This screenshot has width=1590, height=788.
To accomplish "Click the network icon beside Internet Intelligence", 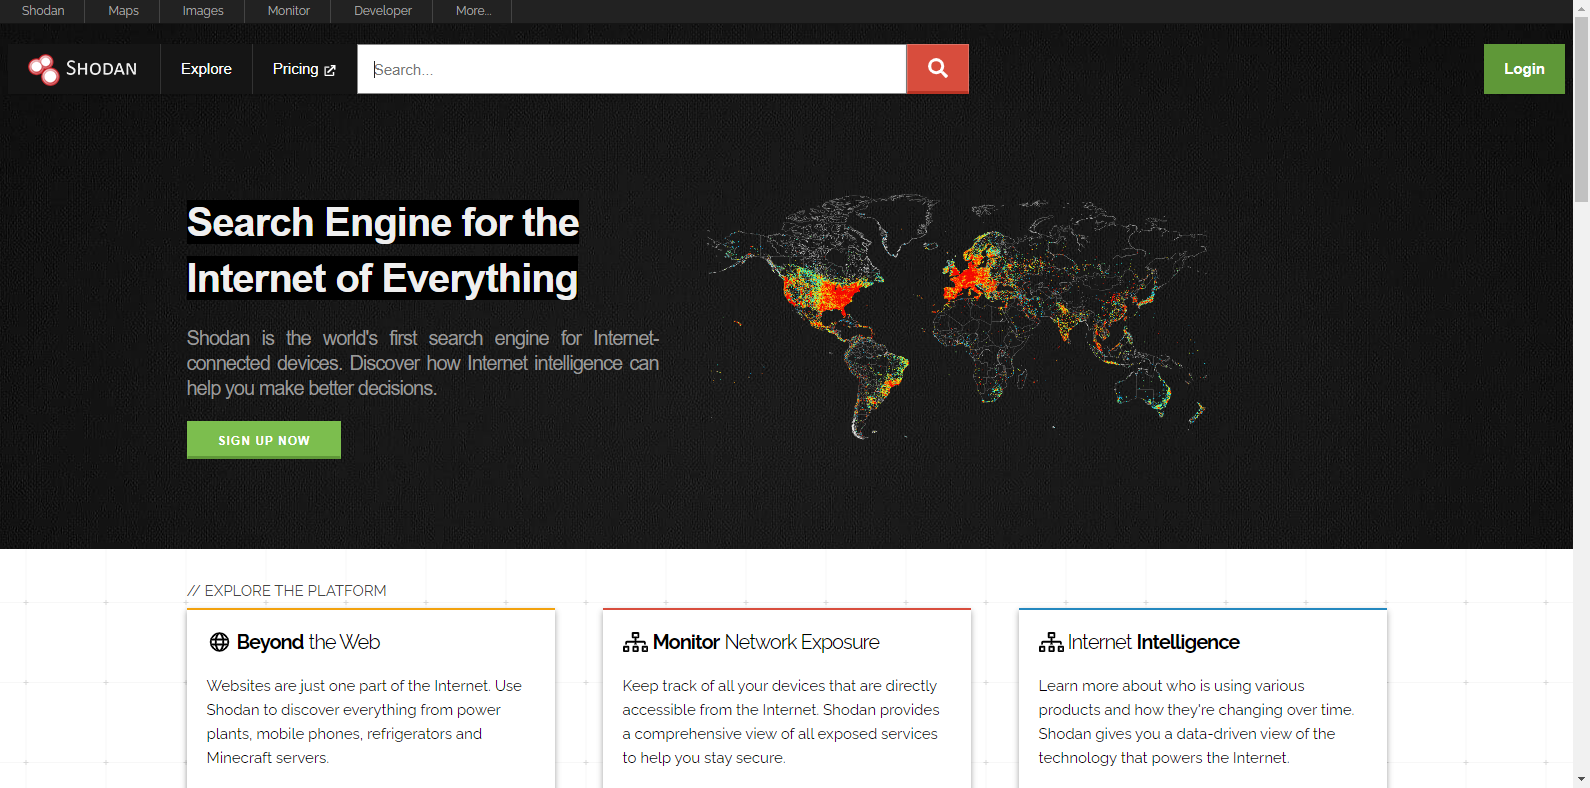I will (1051, 642).
